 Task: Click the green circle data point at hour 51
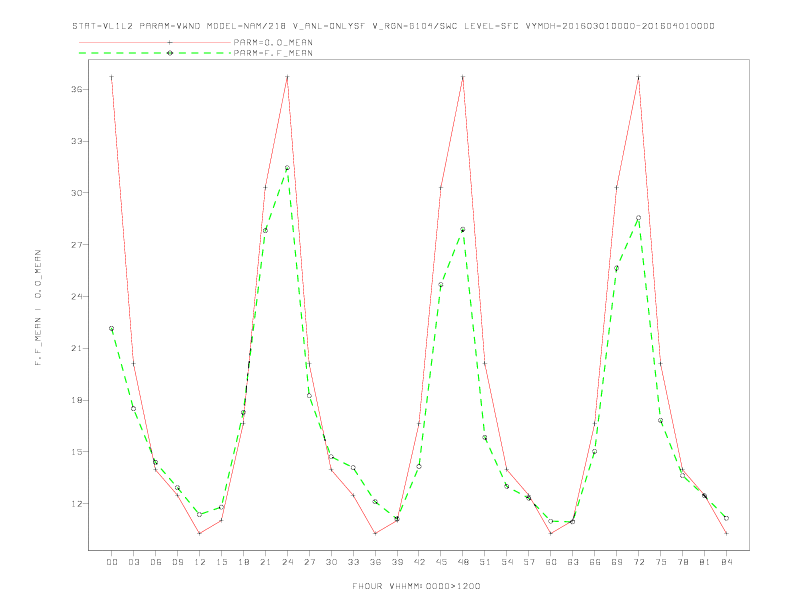pyautogui.click(x=485, y=438)
